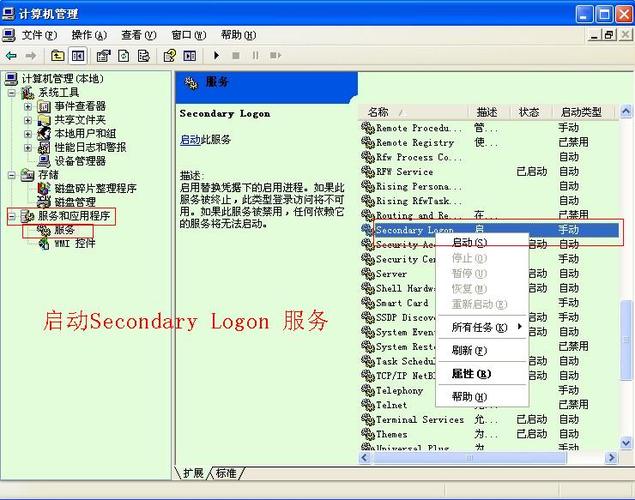Screen dimensions: 635x500
Task: Choose 帮助(H) in the context menu
Action: click(x=482, y=396)
